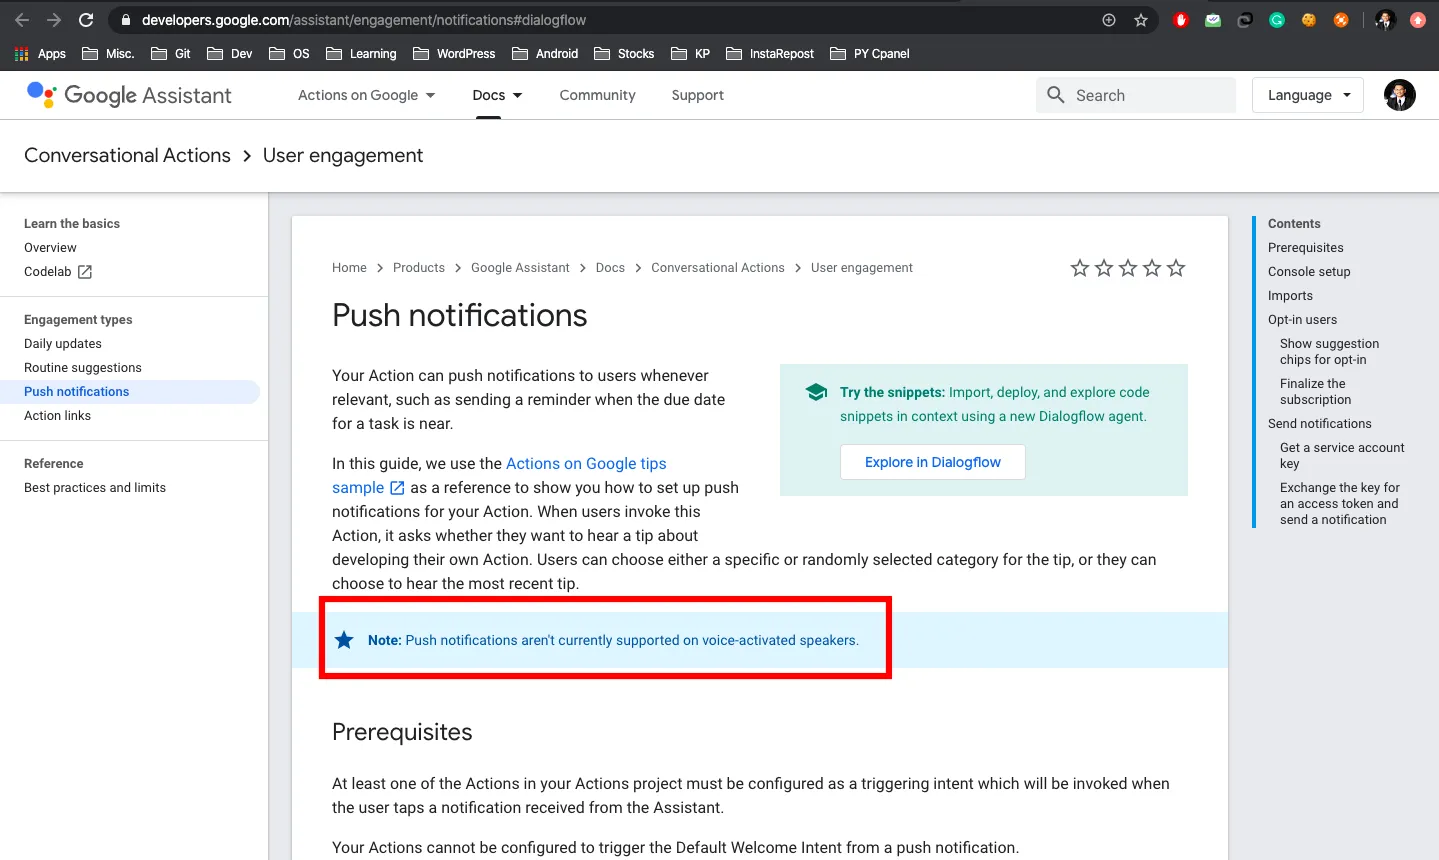
Task: Rate the page with the third star
Action: tap(1128, 268)
